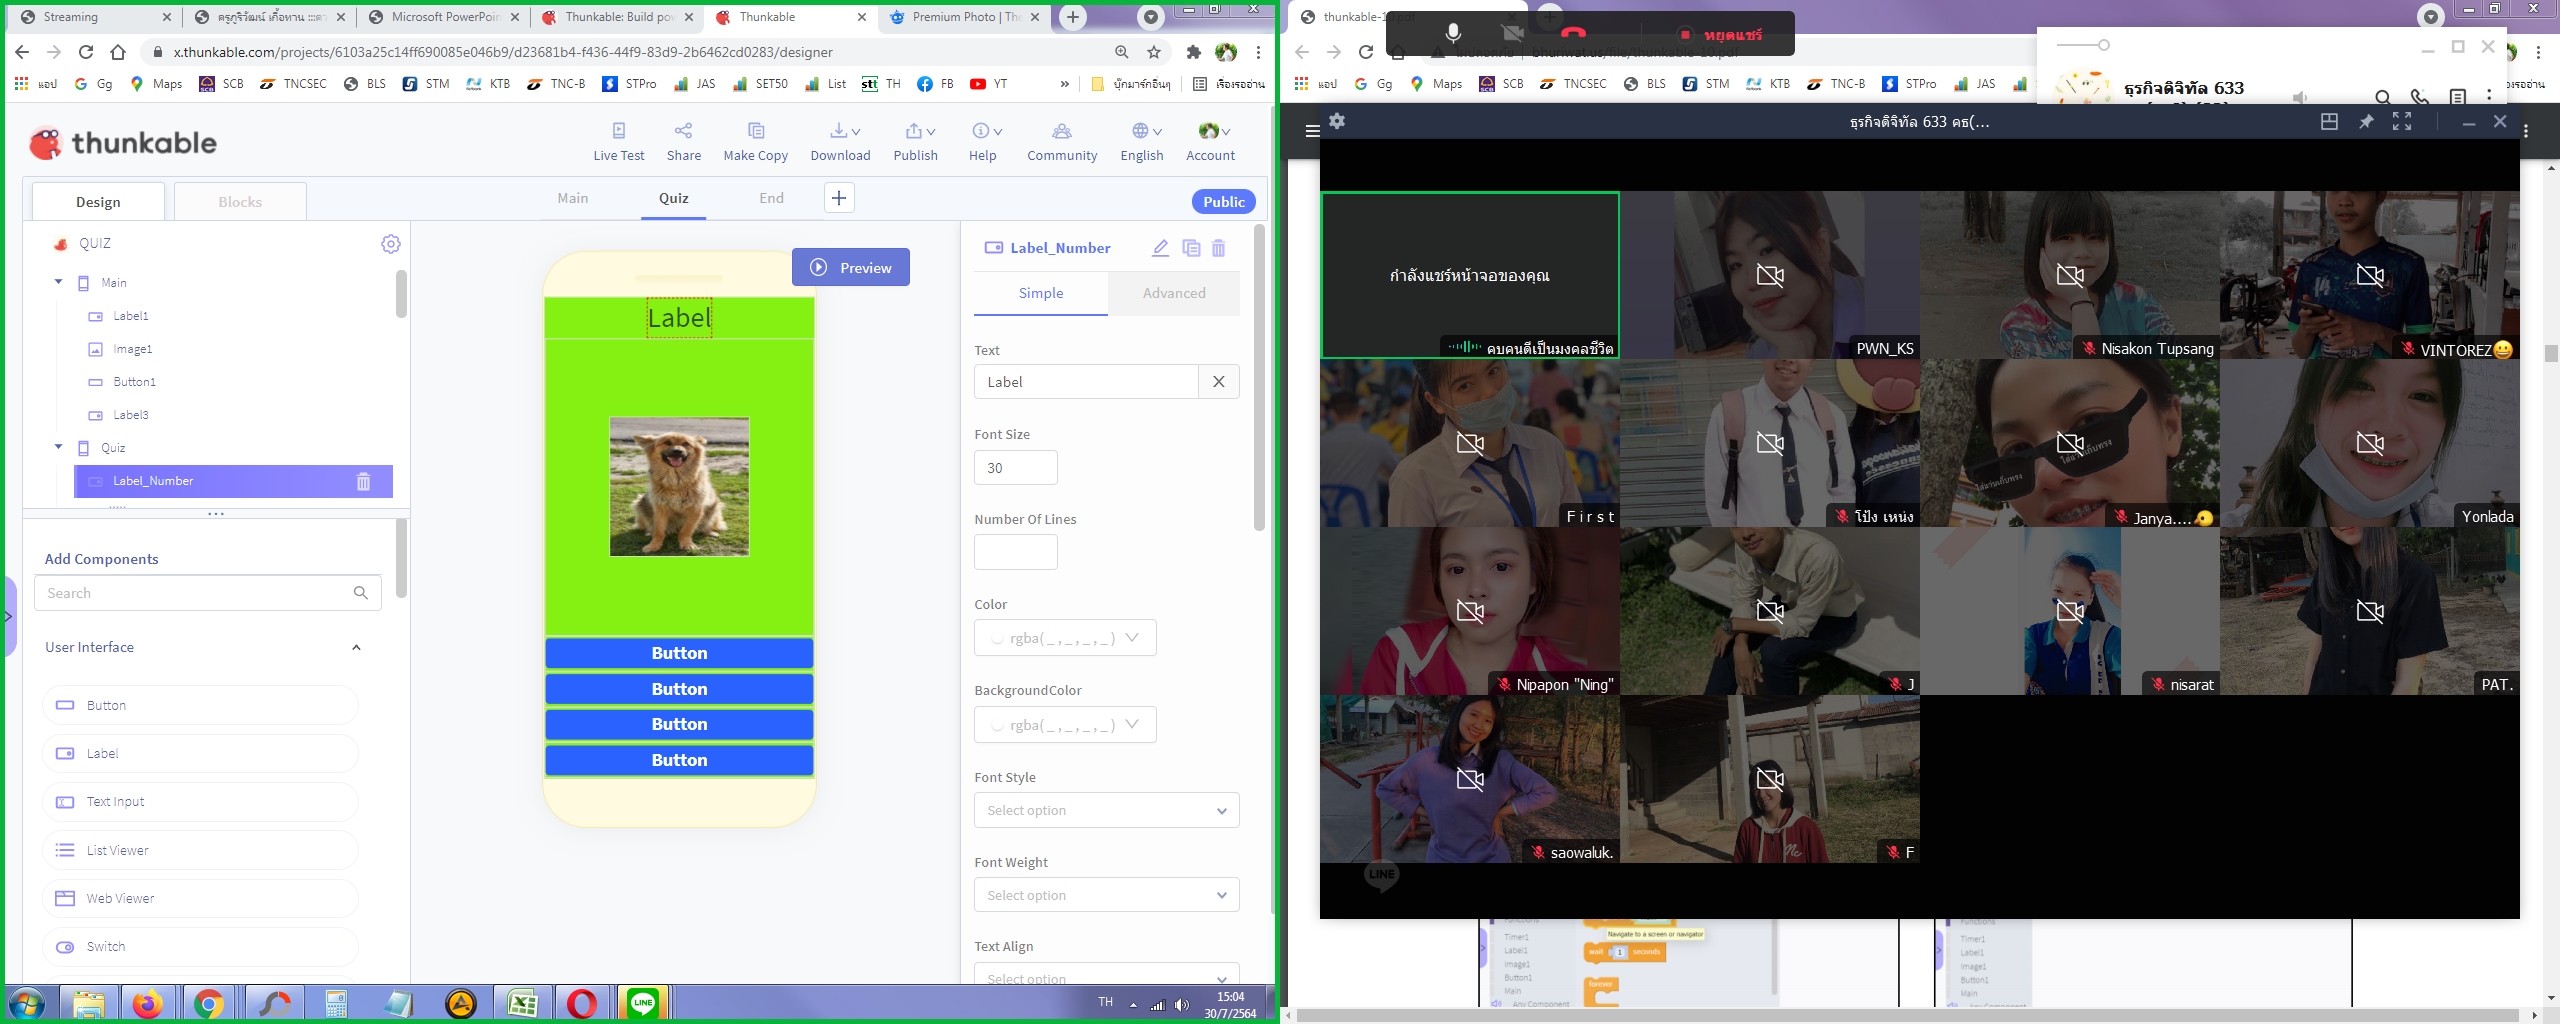This screenshot has width=2560, height=1024.
Task: Select Button1 in component tree
Action: [134, 382]
